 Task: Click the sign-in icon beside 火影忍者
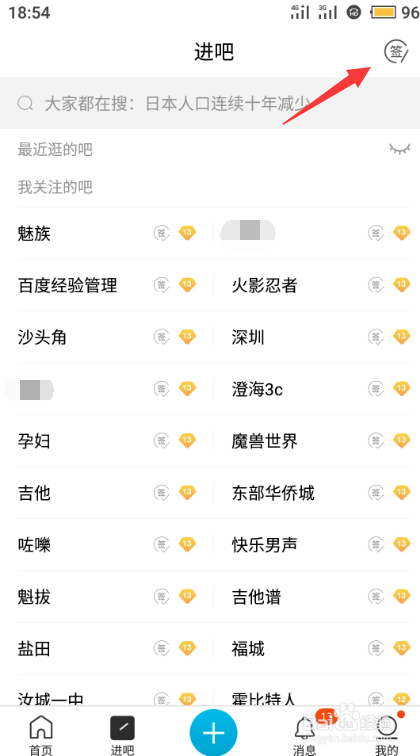coord(376,285)
